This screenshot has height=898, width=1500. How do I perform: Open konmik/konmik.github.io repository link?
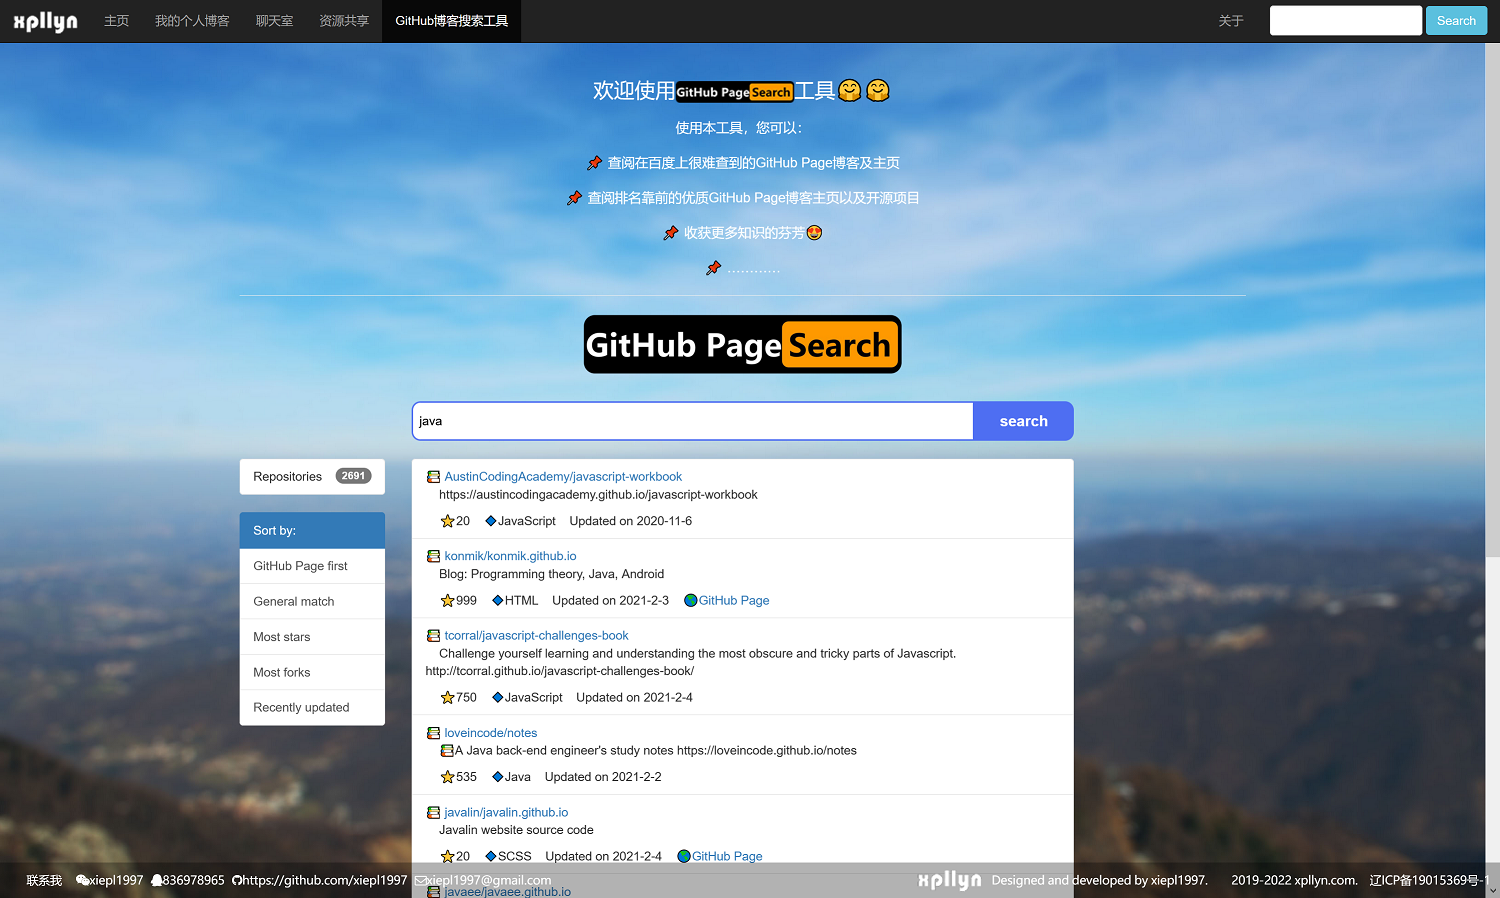(510, 556)
